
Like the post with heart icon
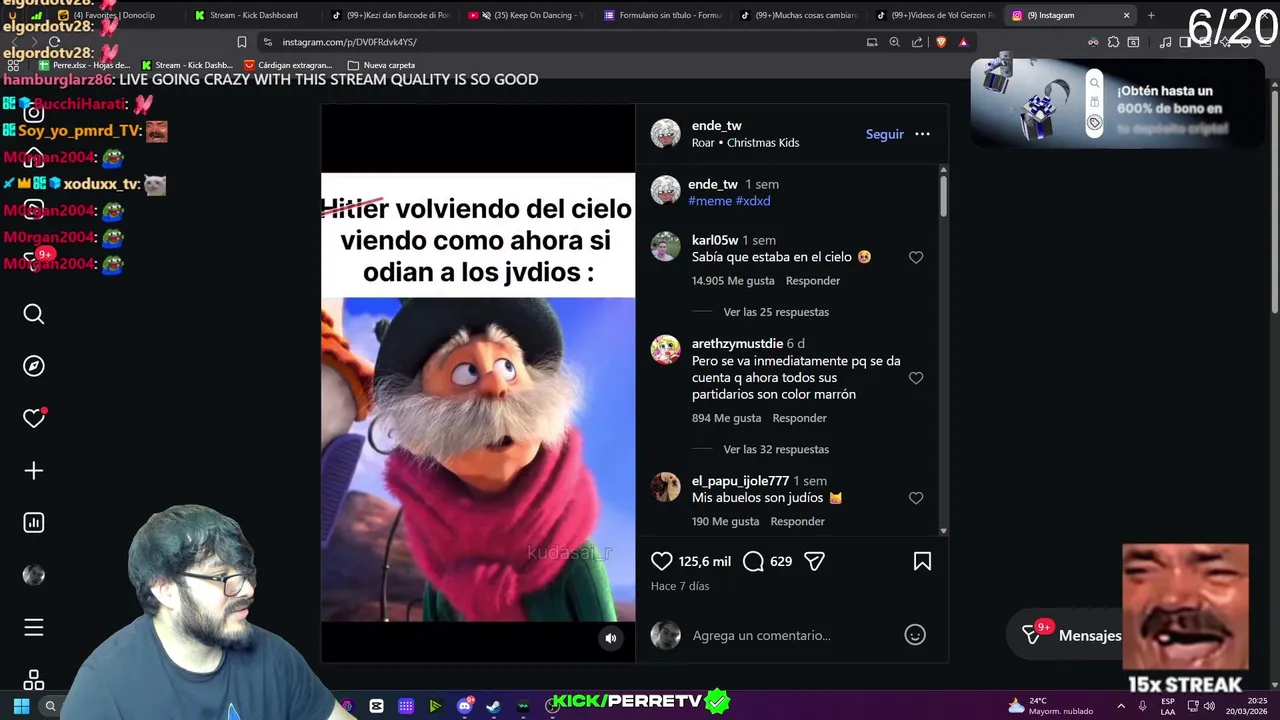(662, 561)
